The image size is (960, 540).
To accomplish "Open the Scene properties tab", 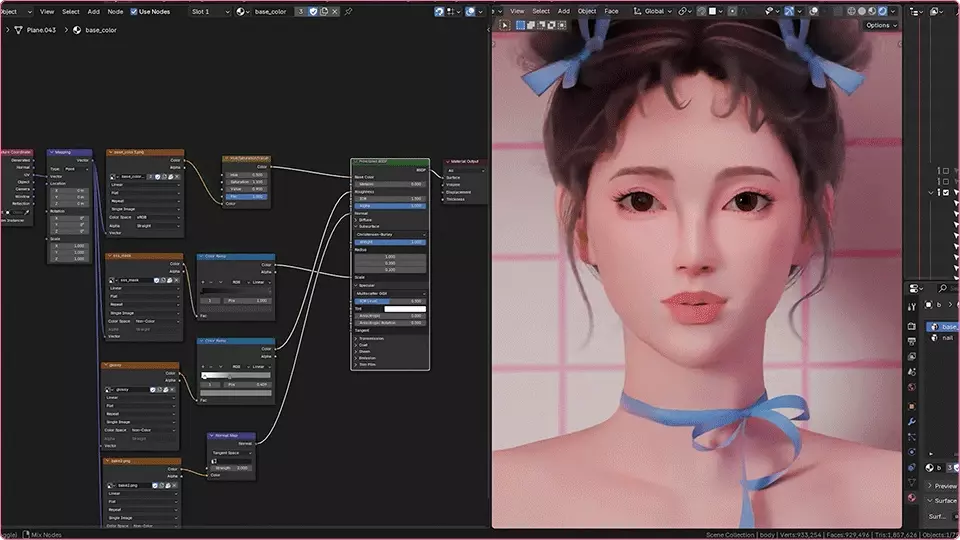I will (912, 372).
